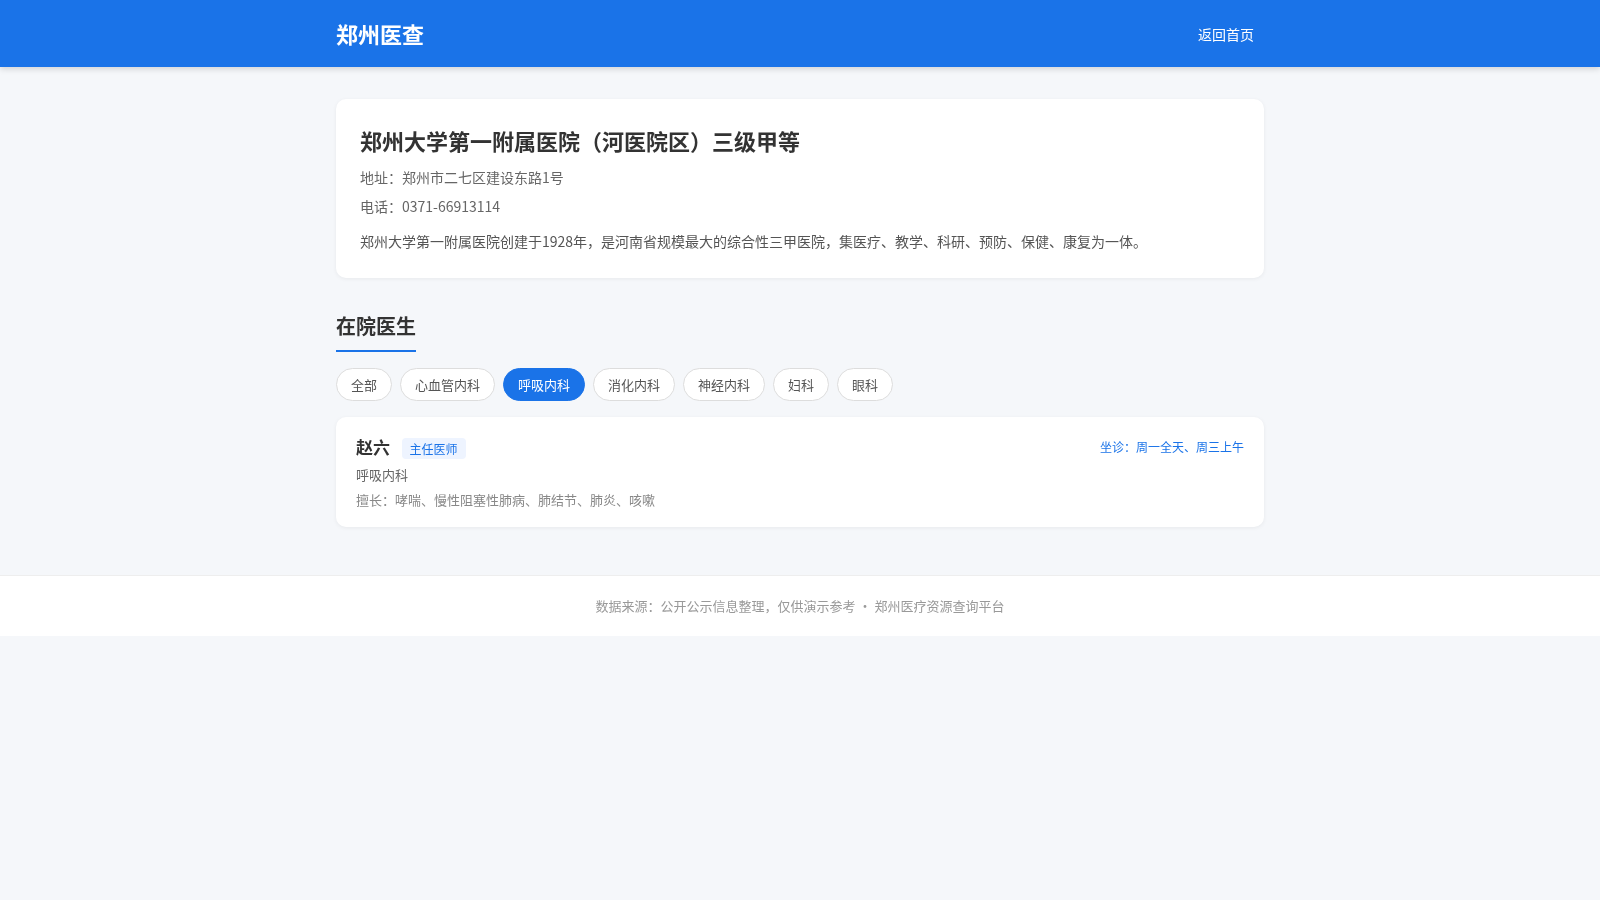1600x900 pixels.
Task: Click the 郑州医查 site logo
Action: 379,35
